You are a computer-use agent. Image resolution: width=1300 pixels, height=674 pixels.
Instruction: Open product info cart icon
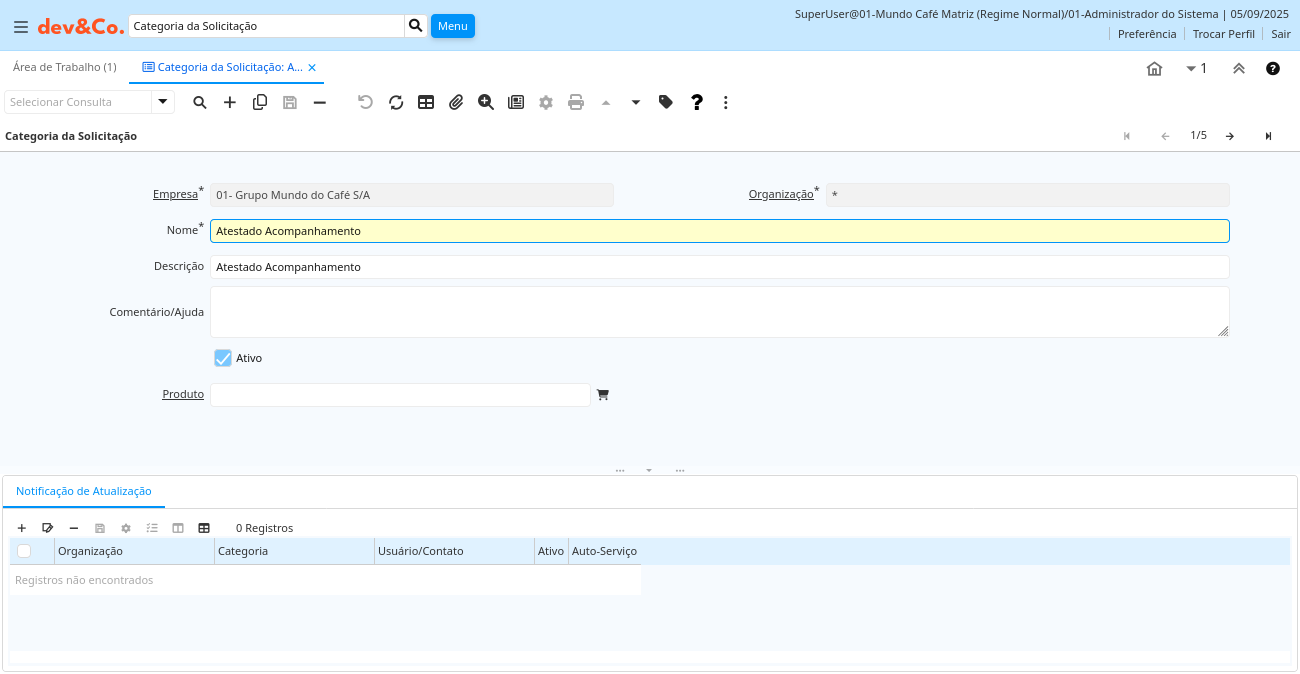pyautogui.click(x=602, y=395)
